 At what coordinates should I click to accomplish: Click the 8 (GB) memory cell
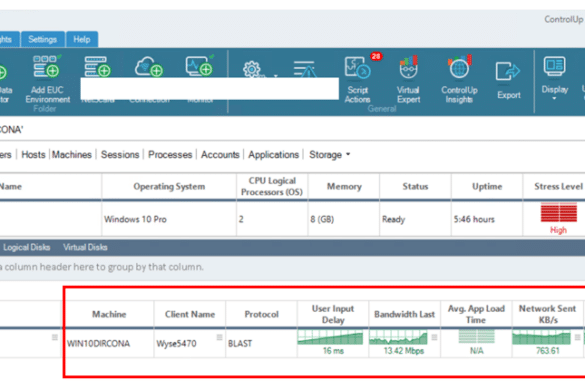click(x=344, y=219)
